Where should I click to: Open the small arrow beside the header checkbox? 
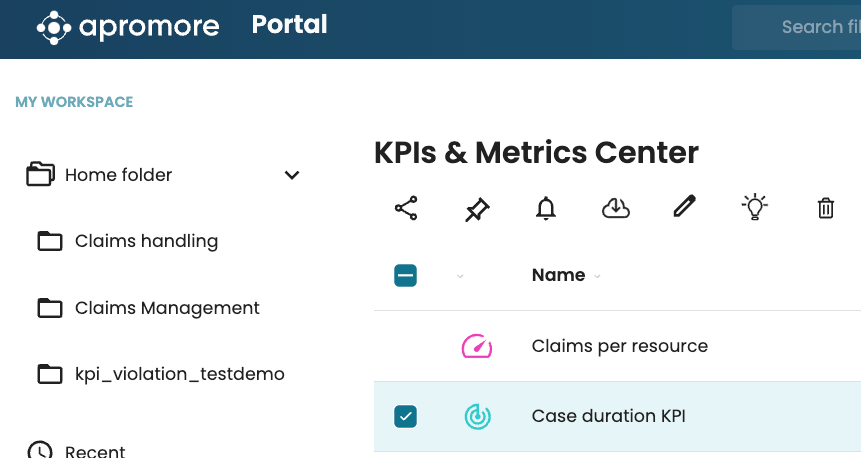(x=460, y=276)
